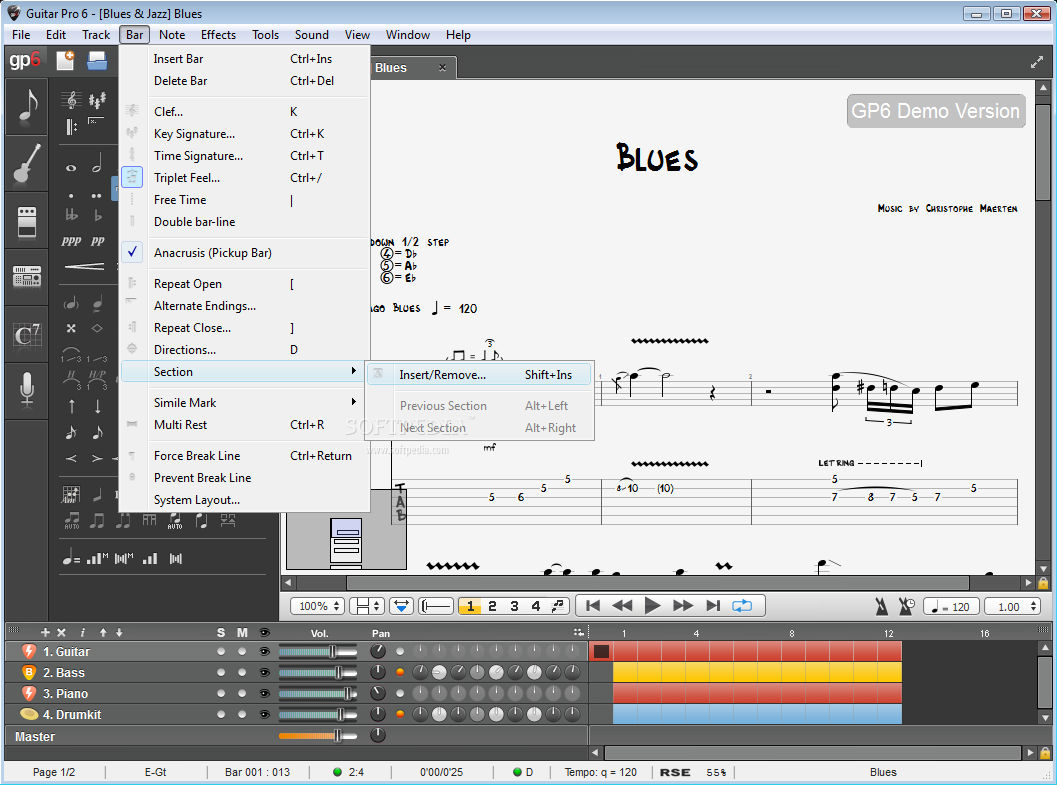This screenshot has height=785, width=1057.
Task: Select the whole note duration
Action: [x=71, y=168]
